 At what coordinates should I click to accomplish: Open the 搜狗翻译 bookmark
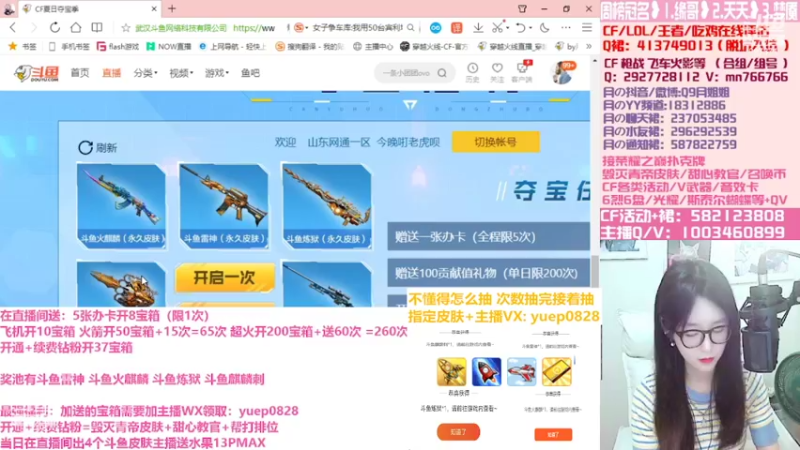[309, 46]
